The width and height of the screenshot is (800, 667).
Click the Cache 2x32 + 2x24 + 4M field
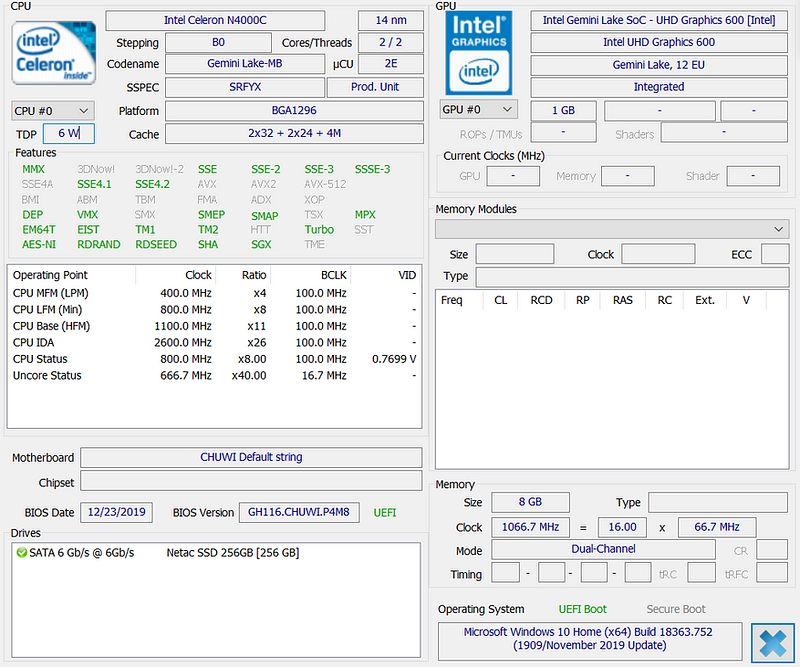click(x=294, y=134)
